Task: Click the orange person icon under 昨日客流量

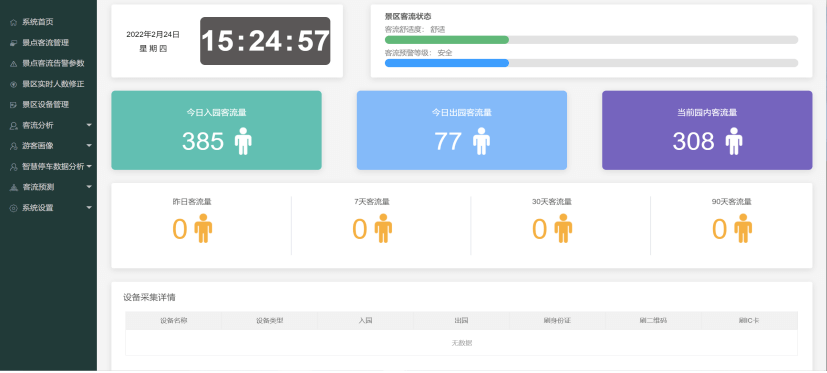Action: coord(203,228)
